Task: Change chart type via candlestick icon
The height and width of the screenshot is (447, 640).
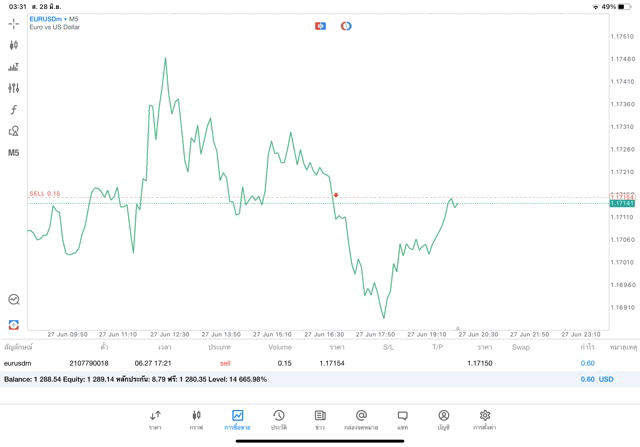Action: tap(14, 45)
